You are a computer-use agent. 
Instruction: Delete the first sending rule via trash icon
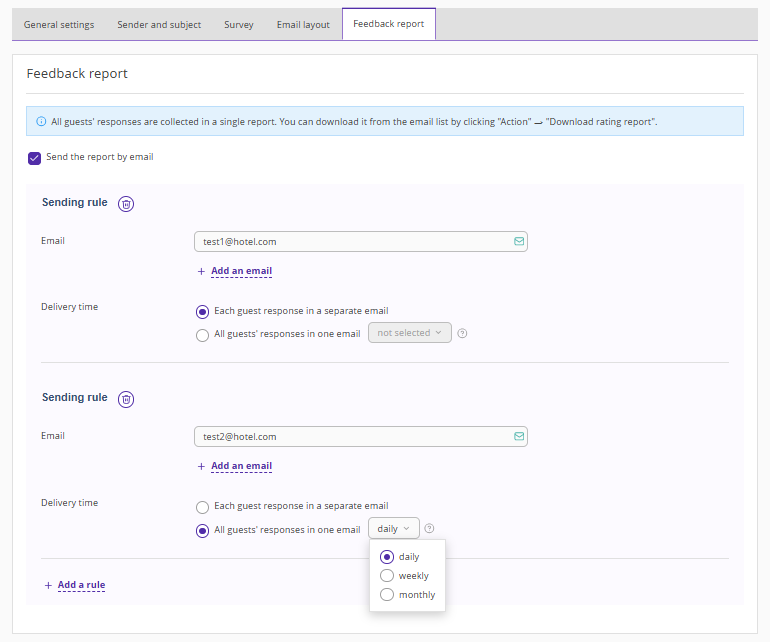126,204
